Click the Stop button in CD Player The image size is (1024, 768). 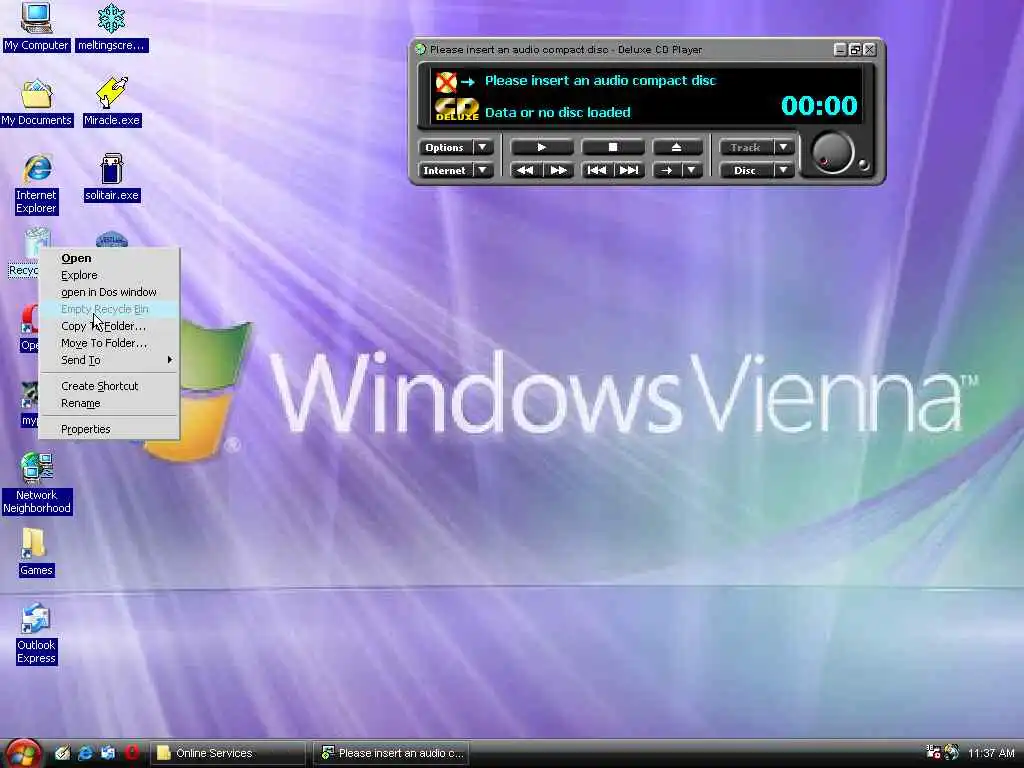613,147
